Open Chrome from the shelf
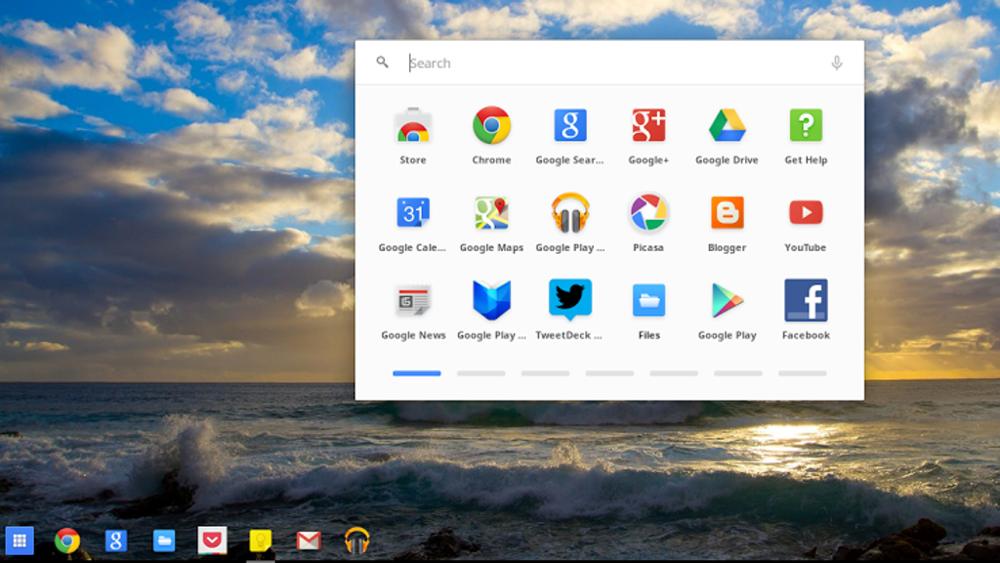Screen dimensions: 1000x563 (x=67, y=541)
